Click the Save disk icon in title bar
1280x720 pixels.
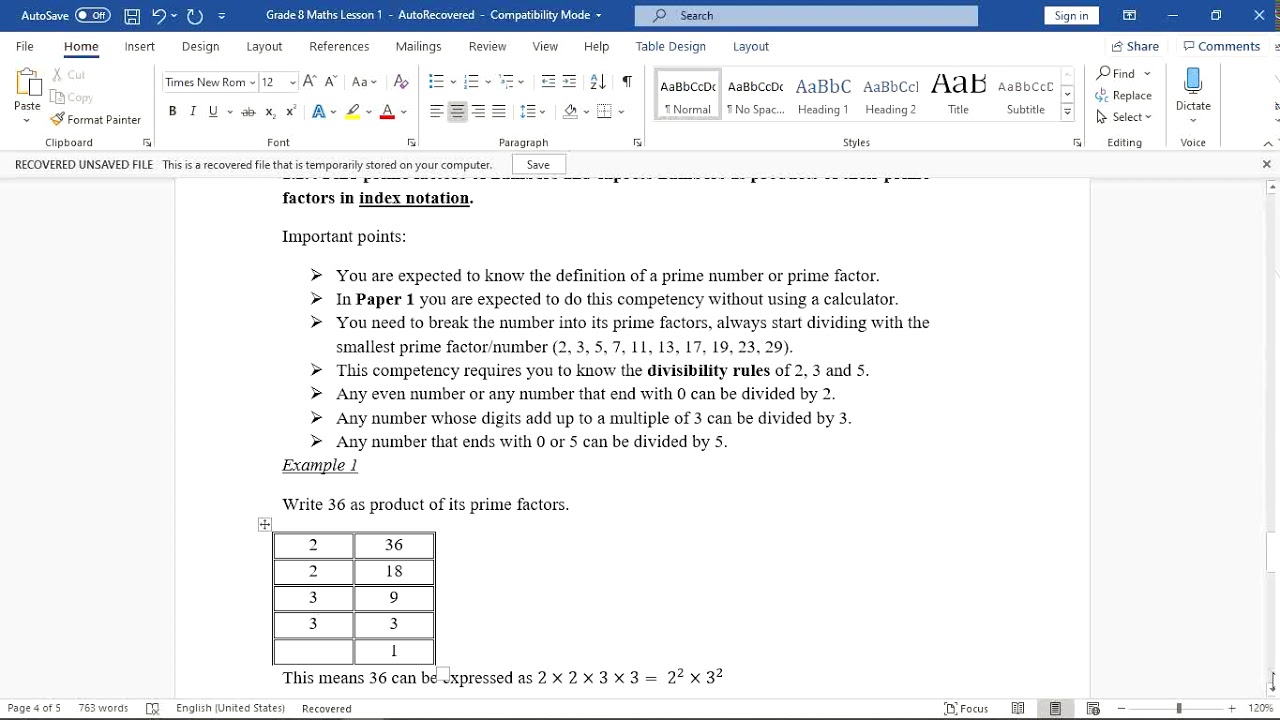[132, 15]
